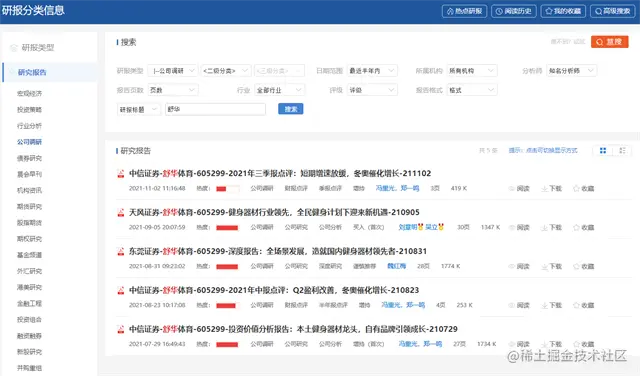Open analyst link 魏红梅
Viewport: 640px width, 376px height.
tap(397, 266)
